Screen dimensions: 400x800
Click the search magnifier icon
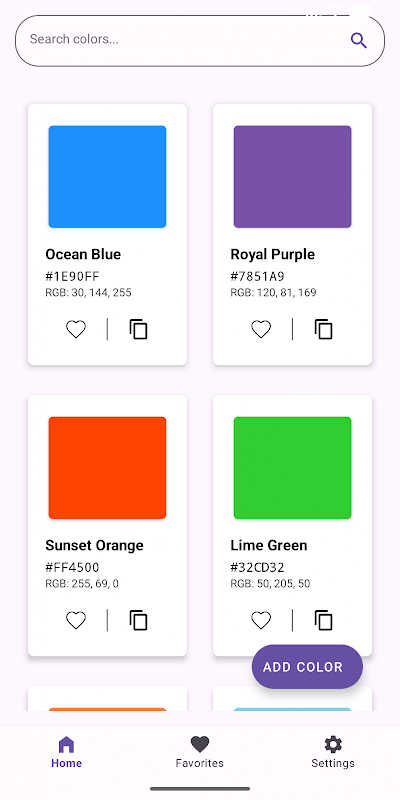pyautogui.click(x=359, y=40)
